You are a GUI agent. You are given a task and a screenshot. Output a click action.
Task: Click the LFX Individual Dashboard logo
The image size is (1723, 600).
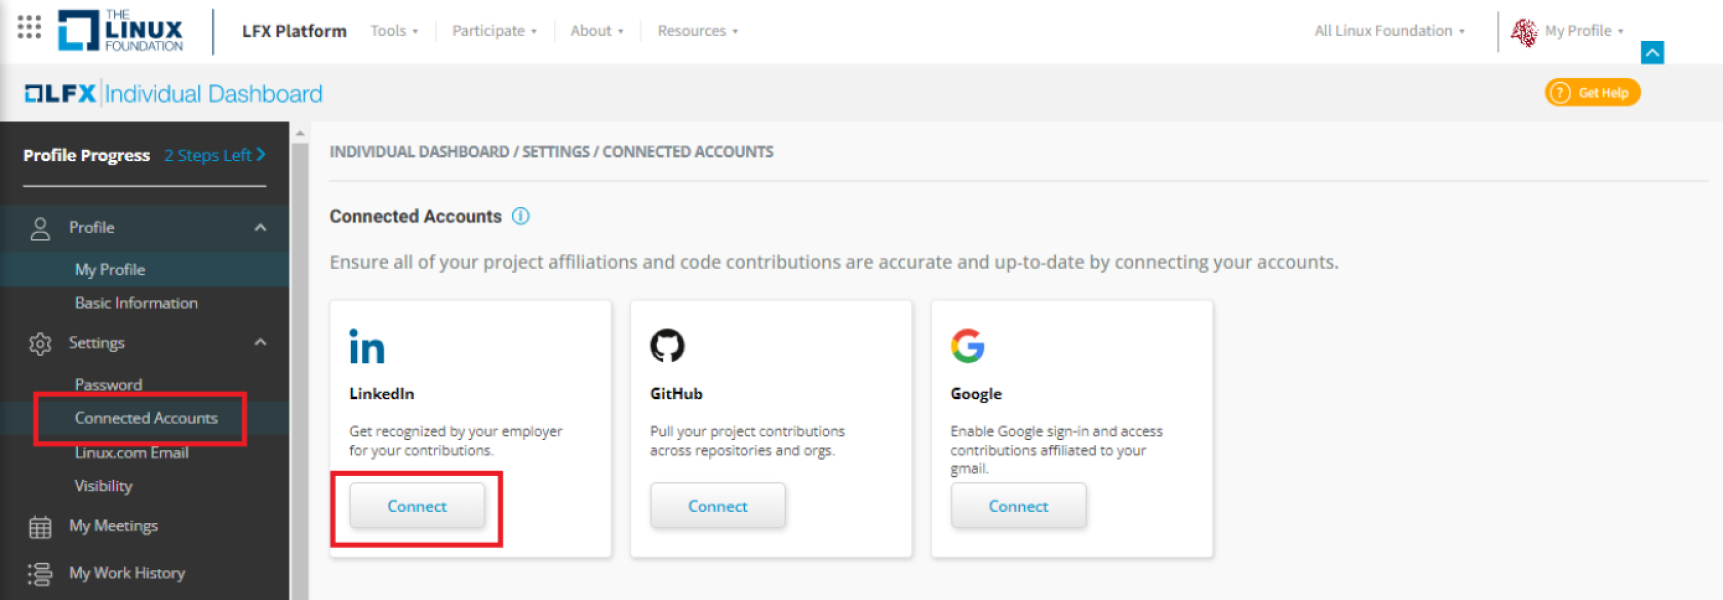tap(173, 94)
